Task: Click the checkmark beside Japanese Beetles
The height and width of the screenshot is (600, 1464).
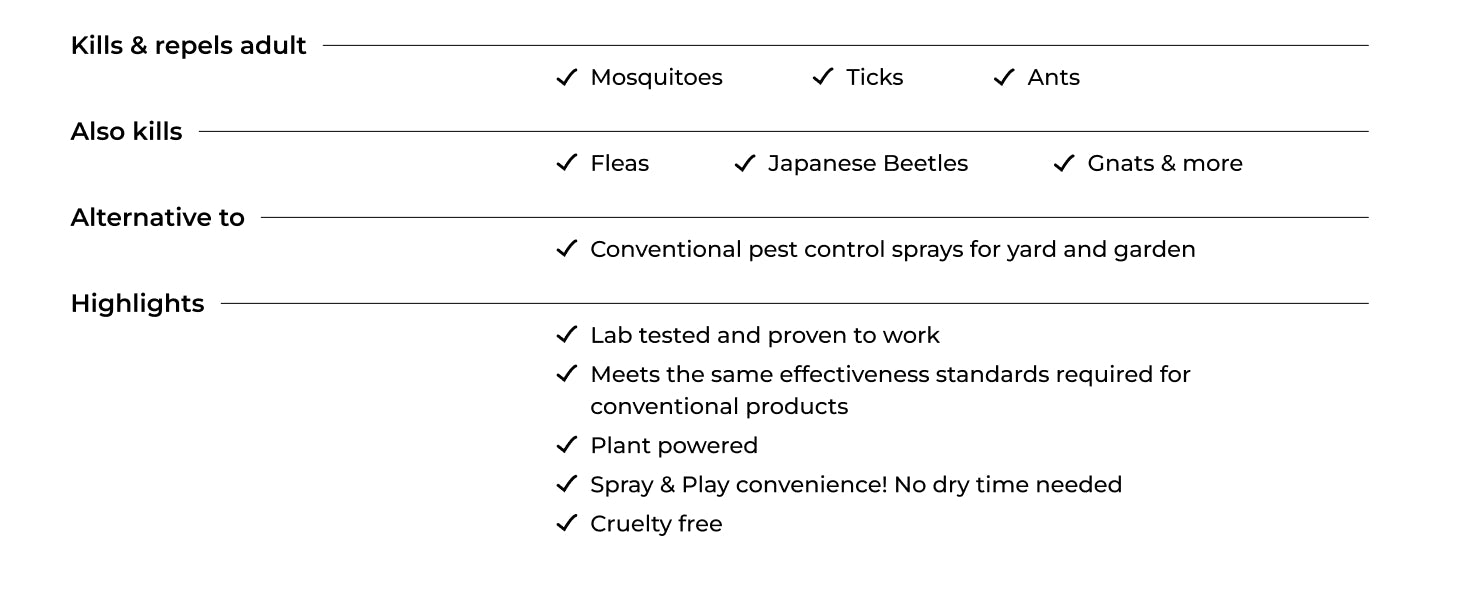Action: click(x=744, y=163)
